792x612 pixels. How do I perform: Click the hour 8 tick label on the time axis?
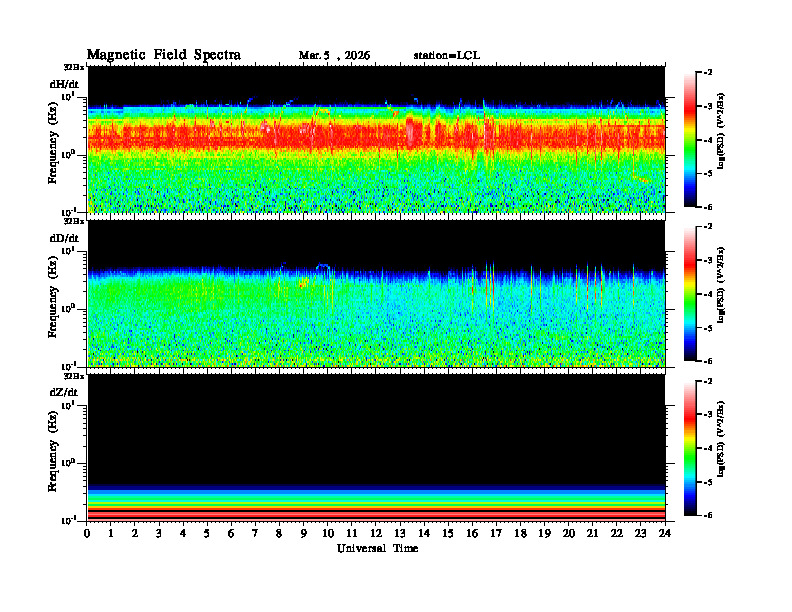click(x=279, y=533)
